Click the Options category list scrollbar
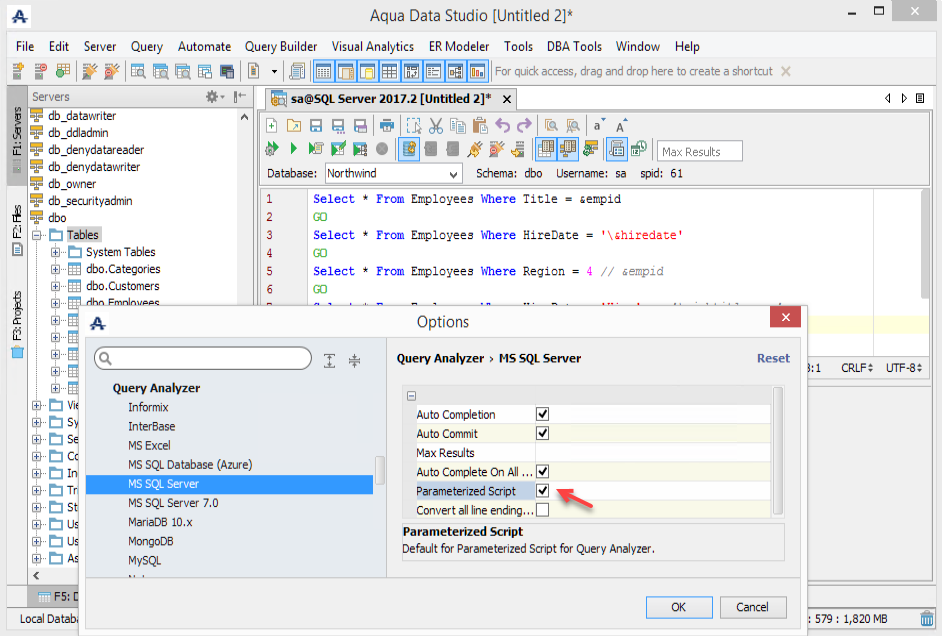Image resolution: width=942 pixels, height=636 pixels. pyautogui.click(x=378, y=468)
